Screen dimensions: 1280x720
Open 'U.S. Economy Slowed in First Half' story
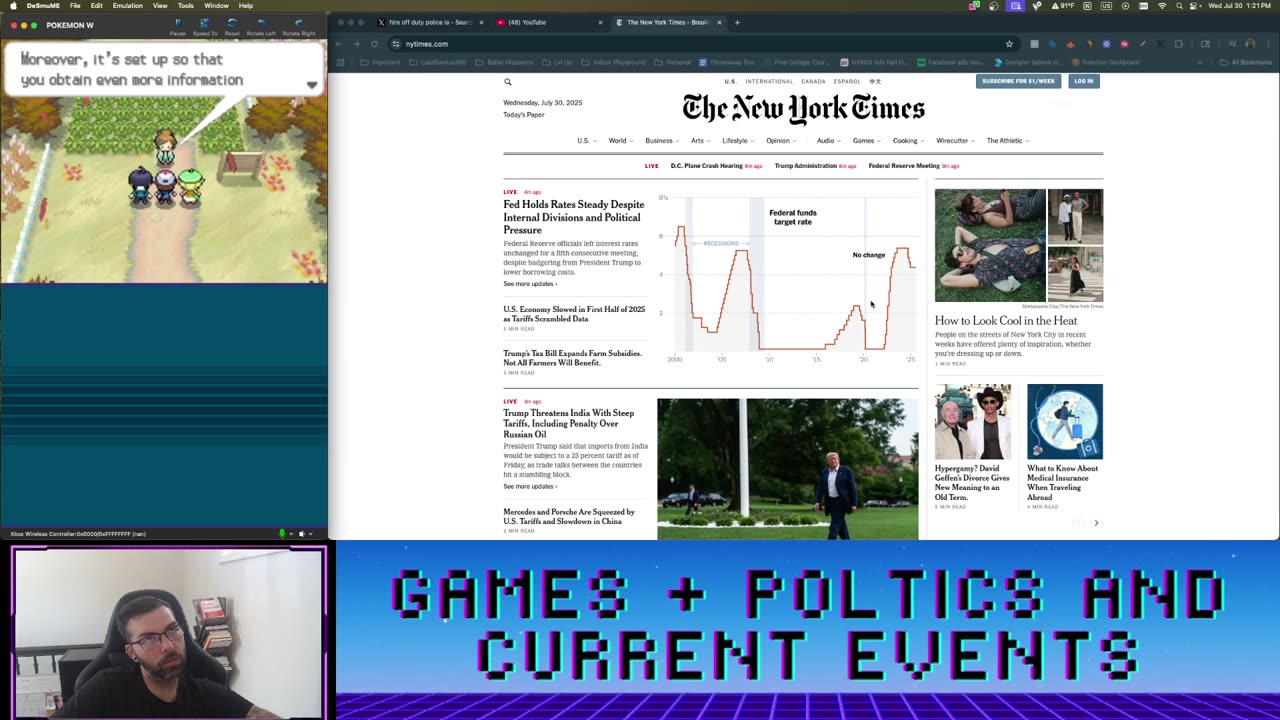point(574,314)
